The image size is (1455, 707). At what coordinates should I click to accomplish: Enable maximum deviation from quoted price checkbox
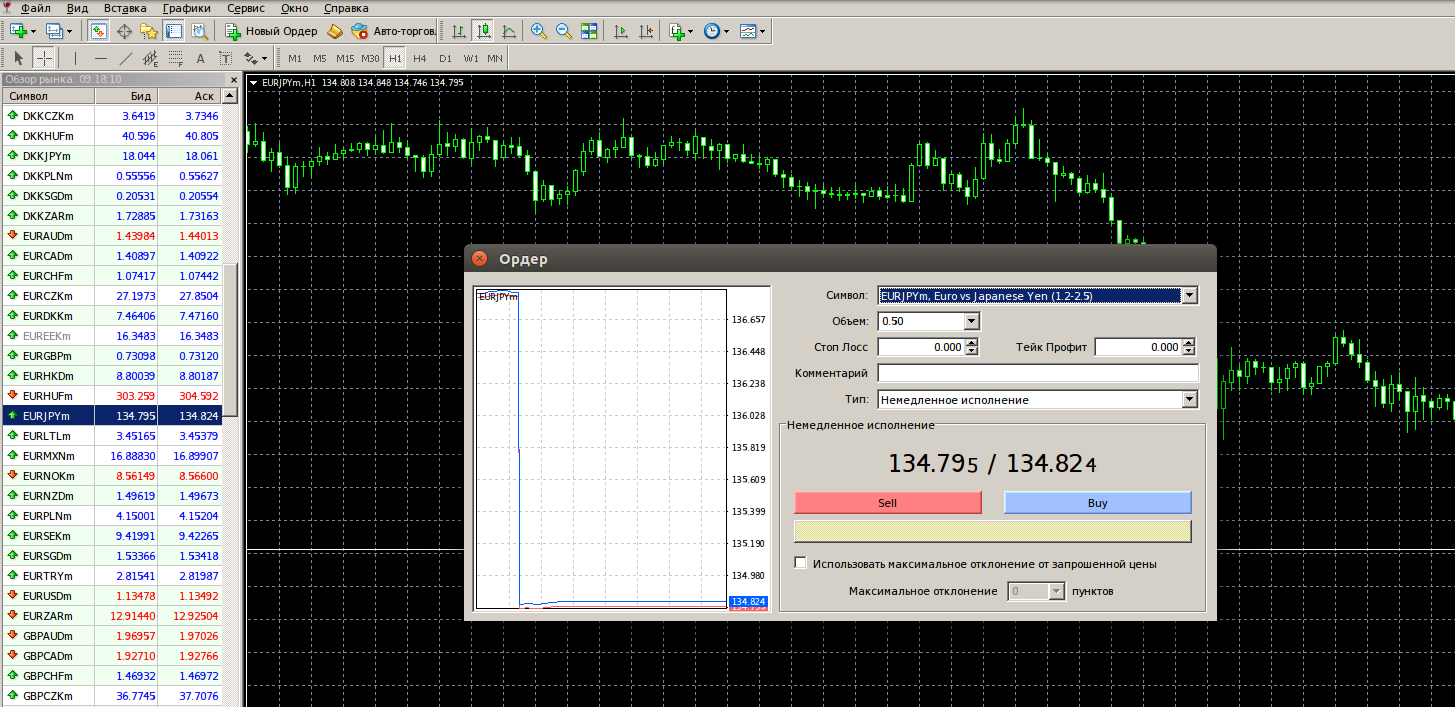(x=800, y=563)
